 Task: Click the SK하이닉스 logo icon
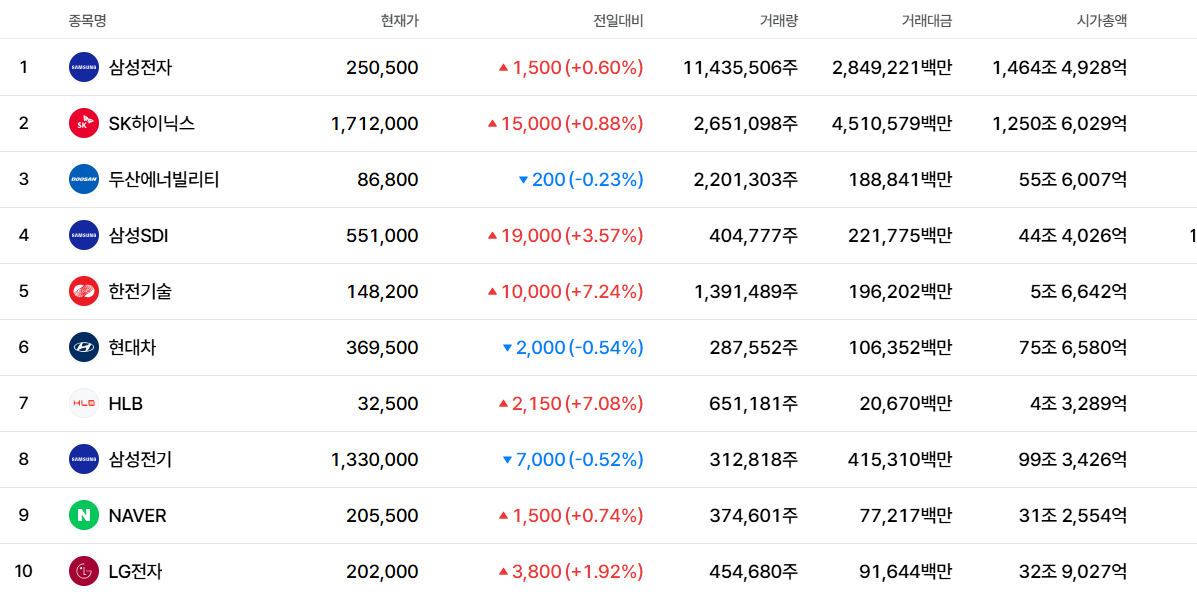click(84, 123)
